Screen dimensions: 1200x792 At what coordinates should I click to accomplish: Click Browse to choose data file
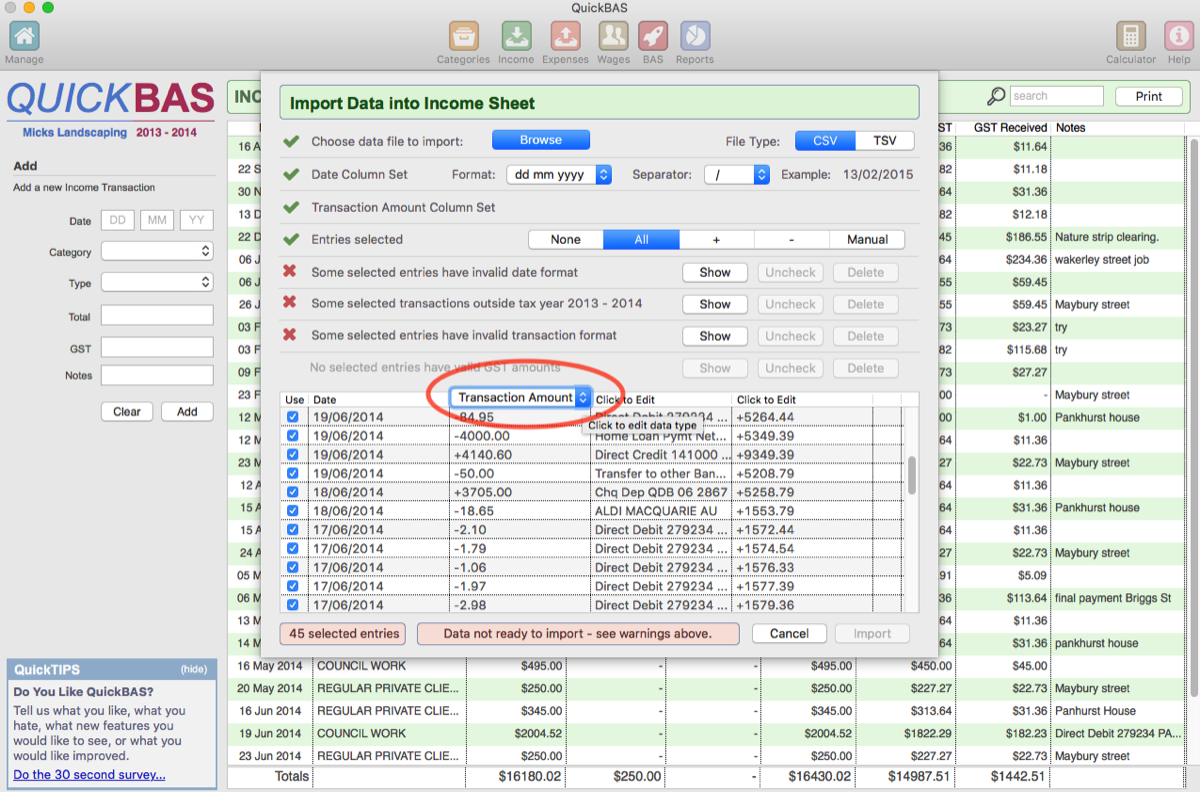[540, 140]
